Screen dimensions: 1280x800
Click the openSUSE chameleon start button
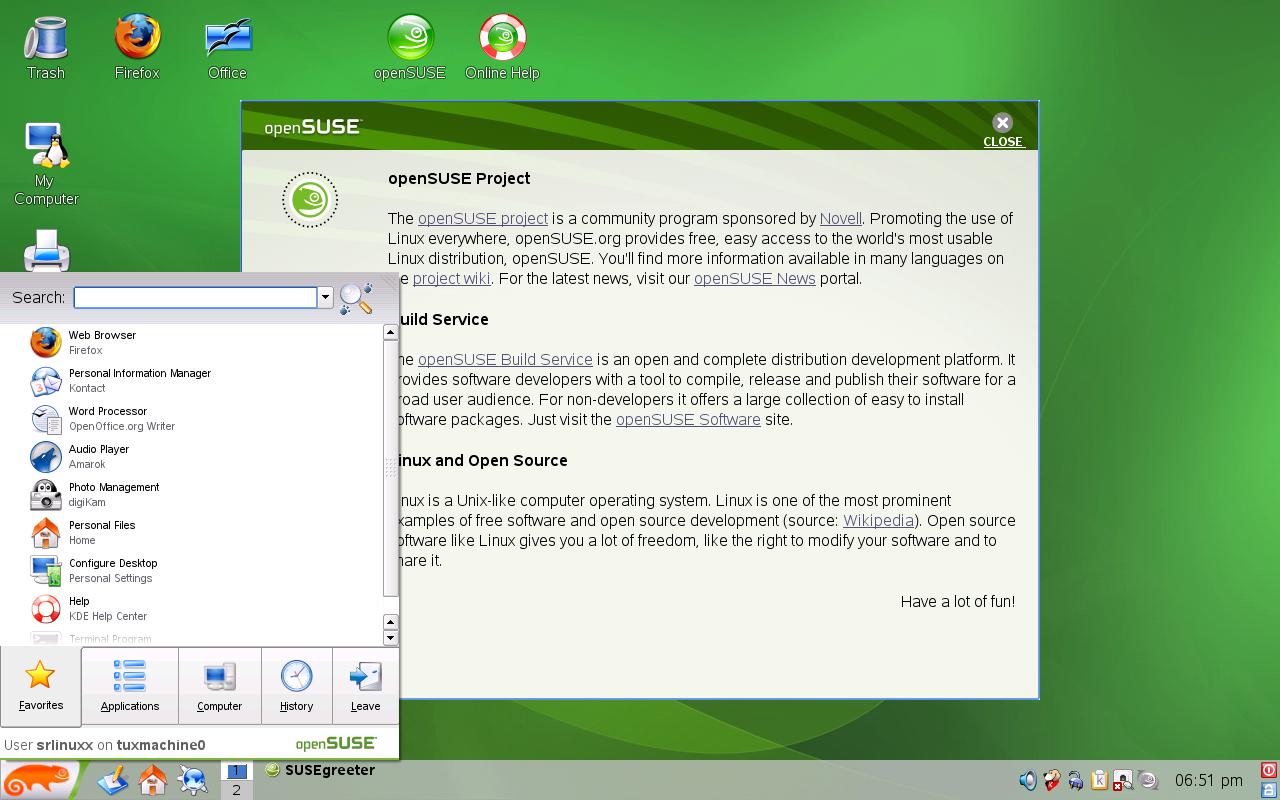[39, 780]
